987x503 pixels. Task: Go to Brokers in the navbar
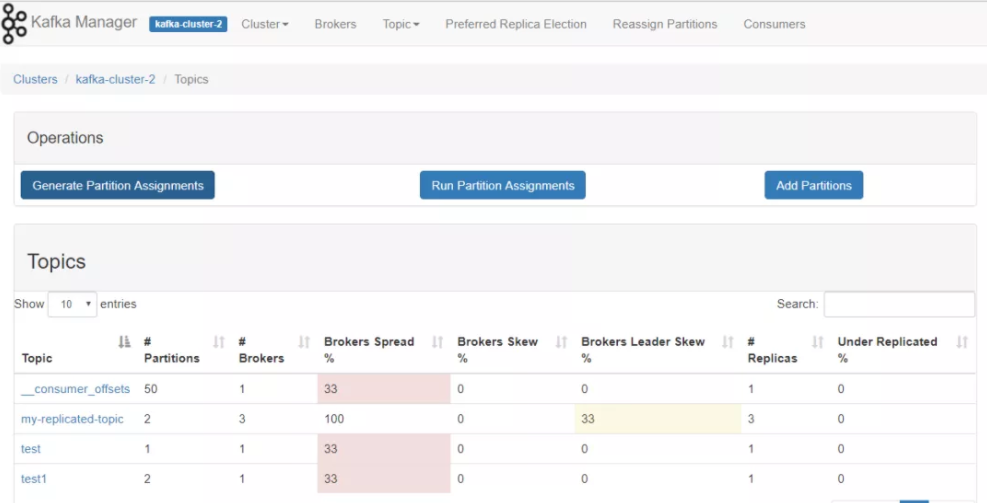tap(336, 24)
